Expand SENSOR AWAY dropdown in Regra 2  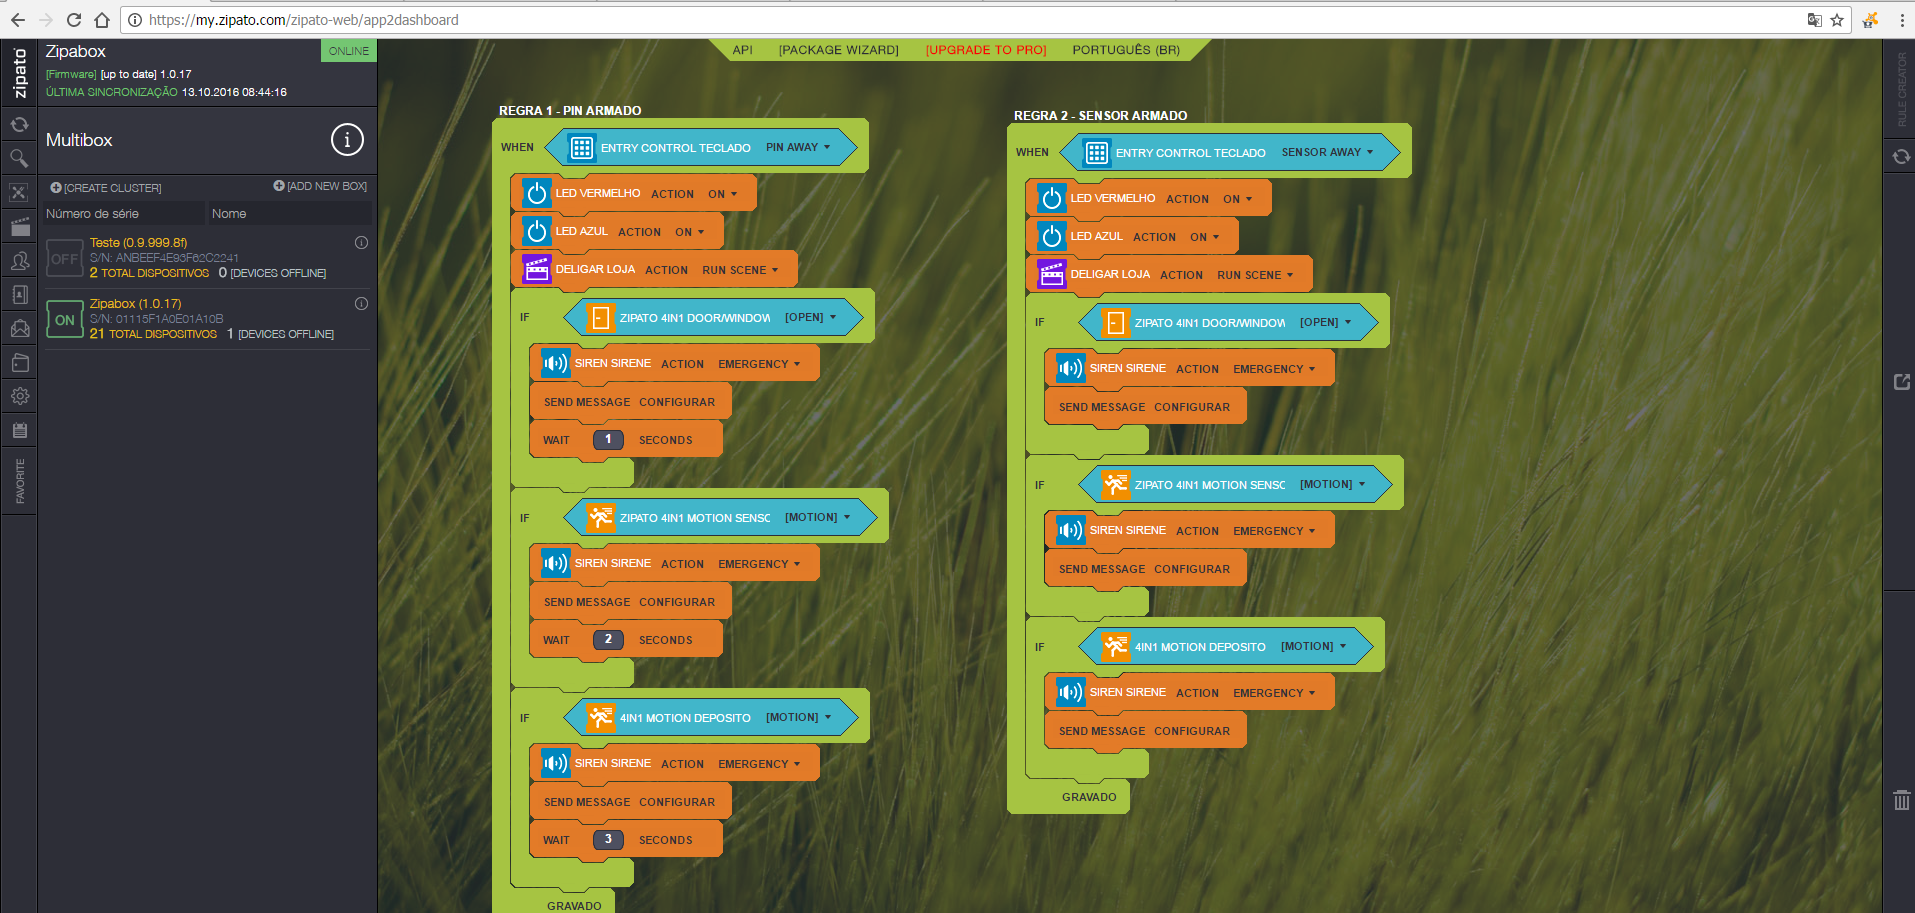click(1327, 152)
